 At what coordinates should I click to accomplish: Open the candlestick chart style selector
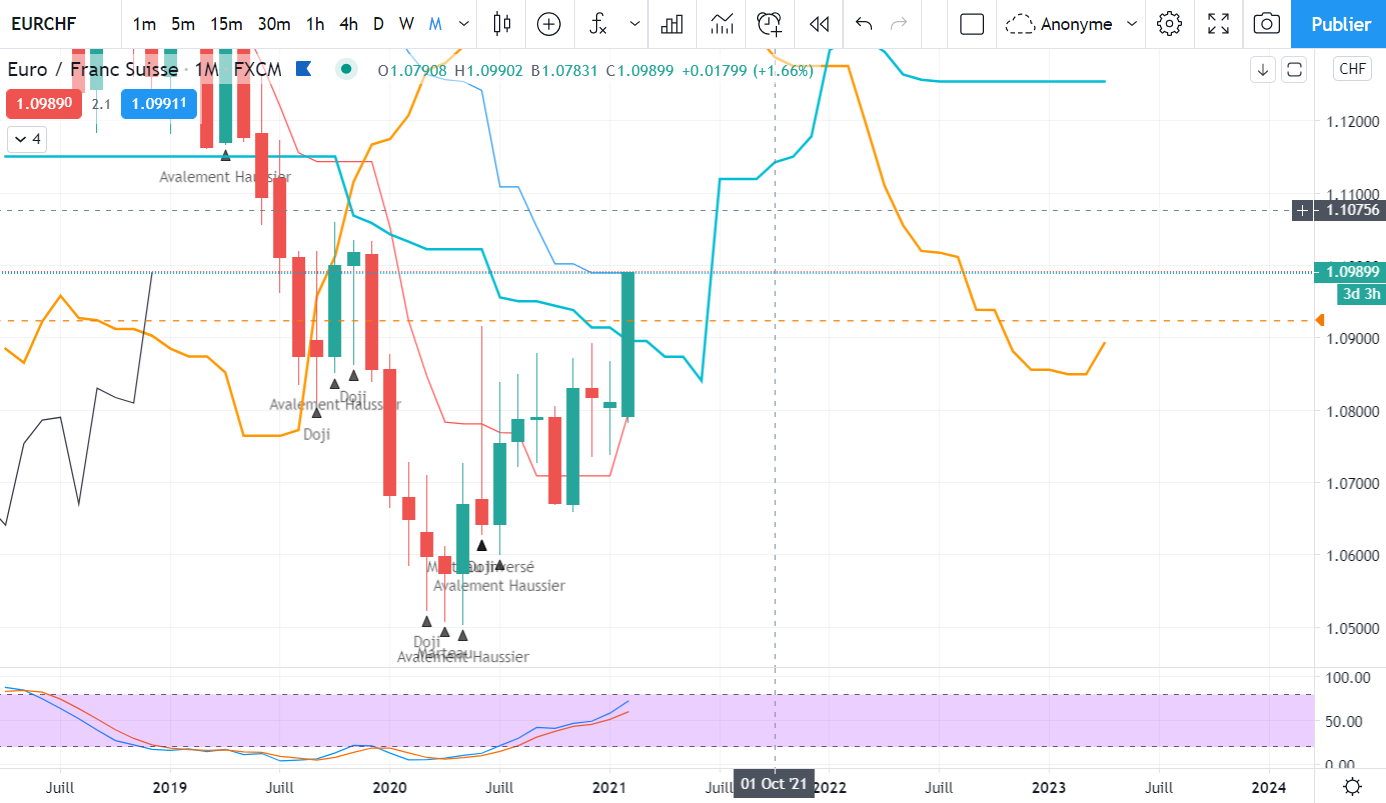coord(502,24)
